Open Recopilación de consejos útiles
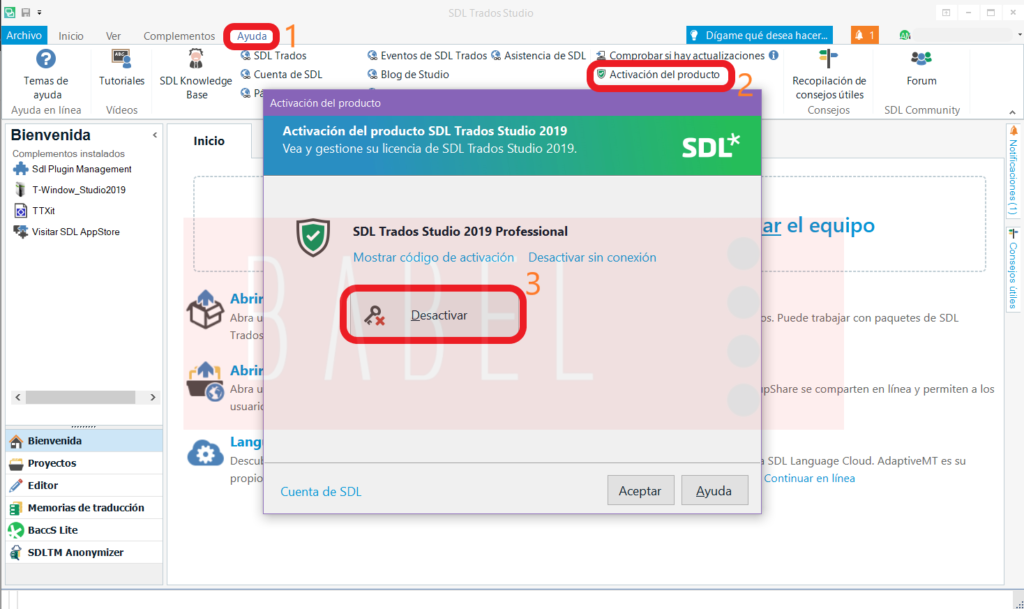Viewport: 1024px width, 609px height. click(829, 74)
